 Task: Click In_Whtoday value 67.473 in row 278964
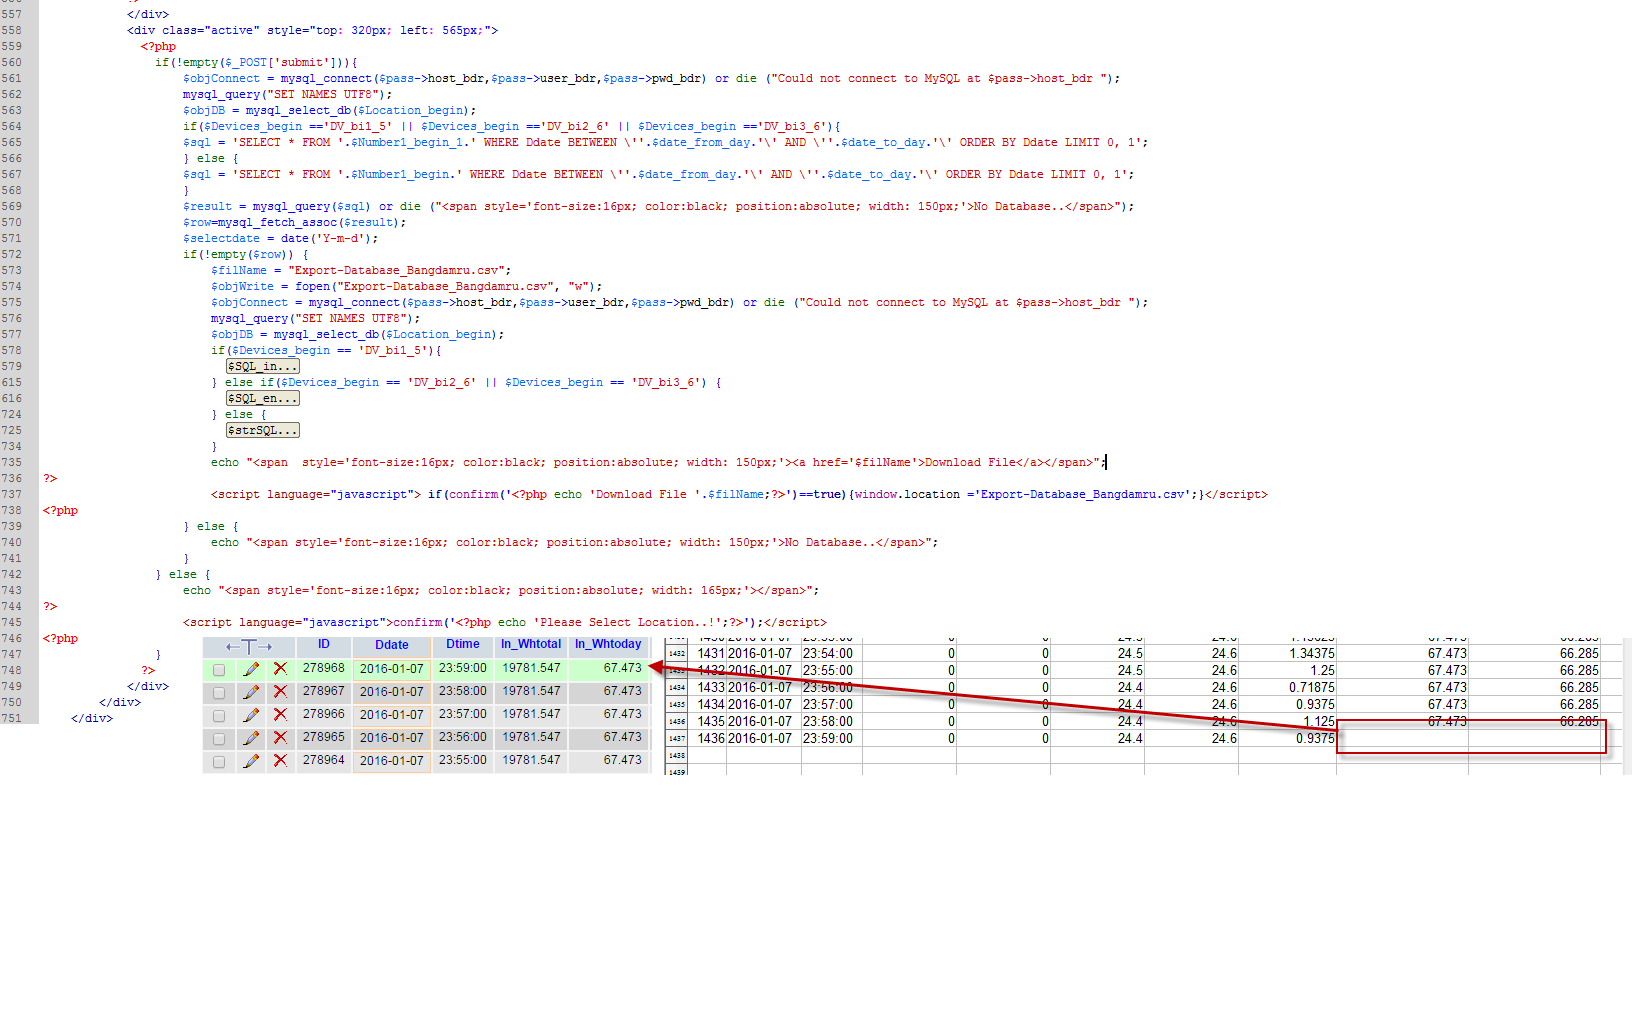[622, 760]
